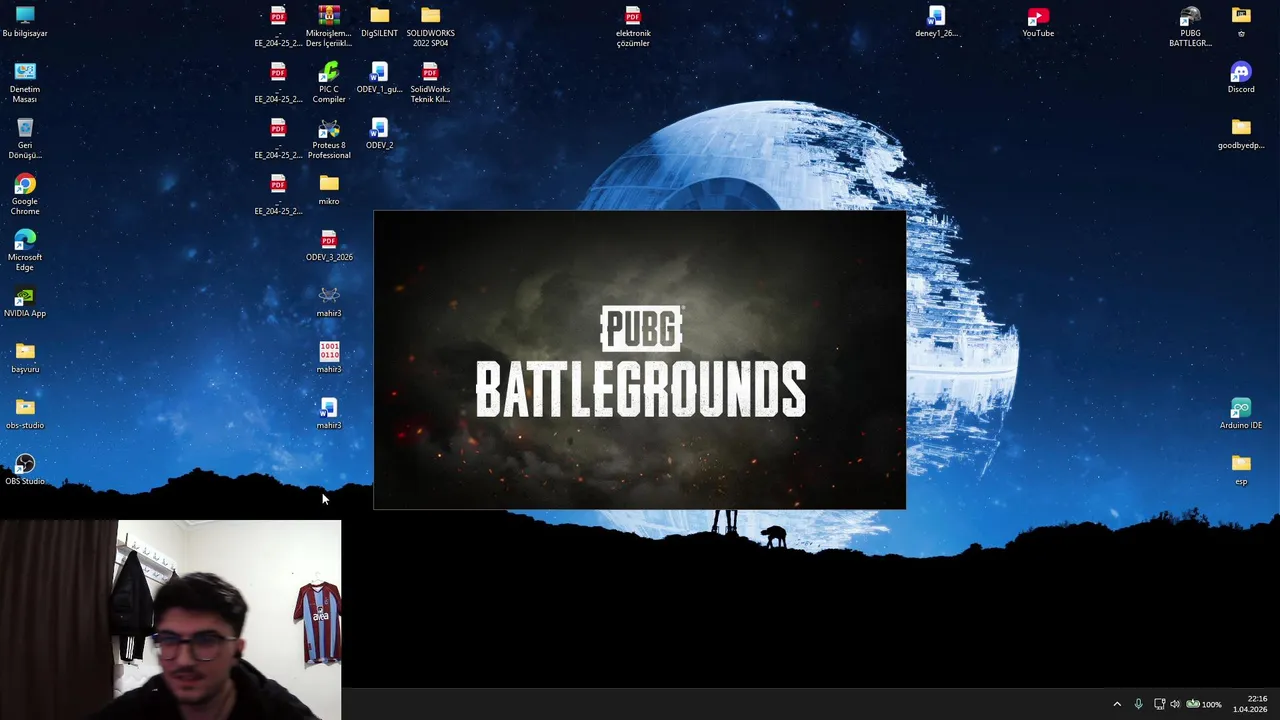
Task: Open the volume speaker tray icon
Action: 1175,704
